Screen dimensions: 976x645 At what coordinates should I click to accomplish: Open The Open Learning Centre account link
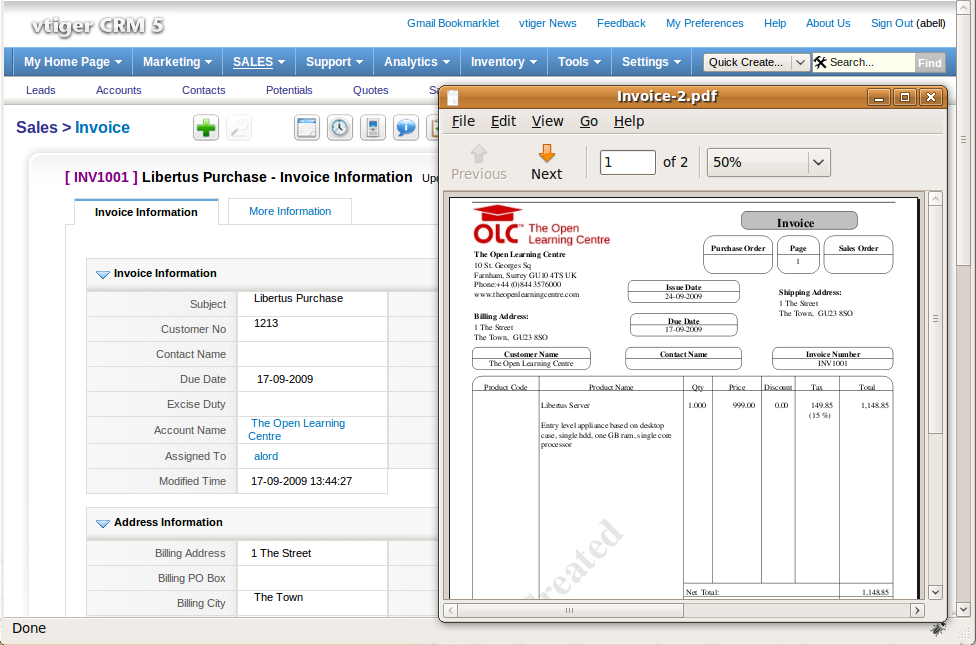297,430
